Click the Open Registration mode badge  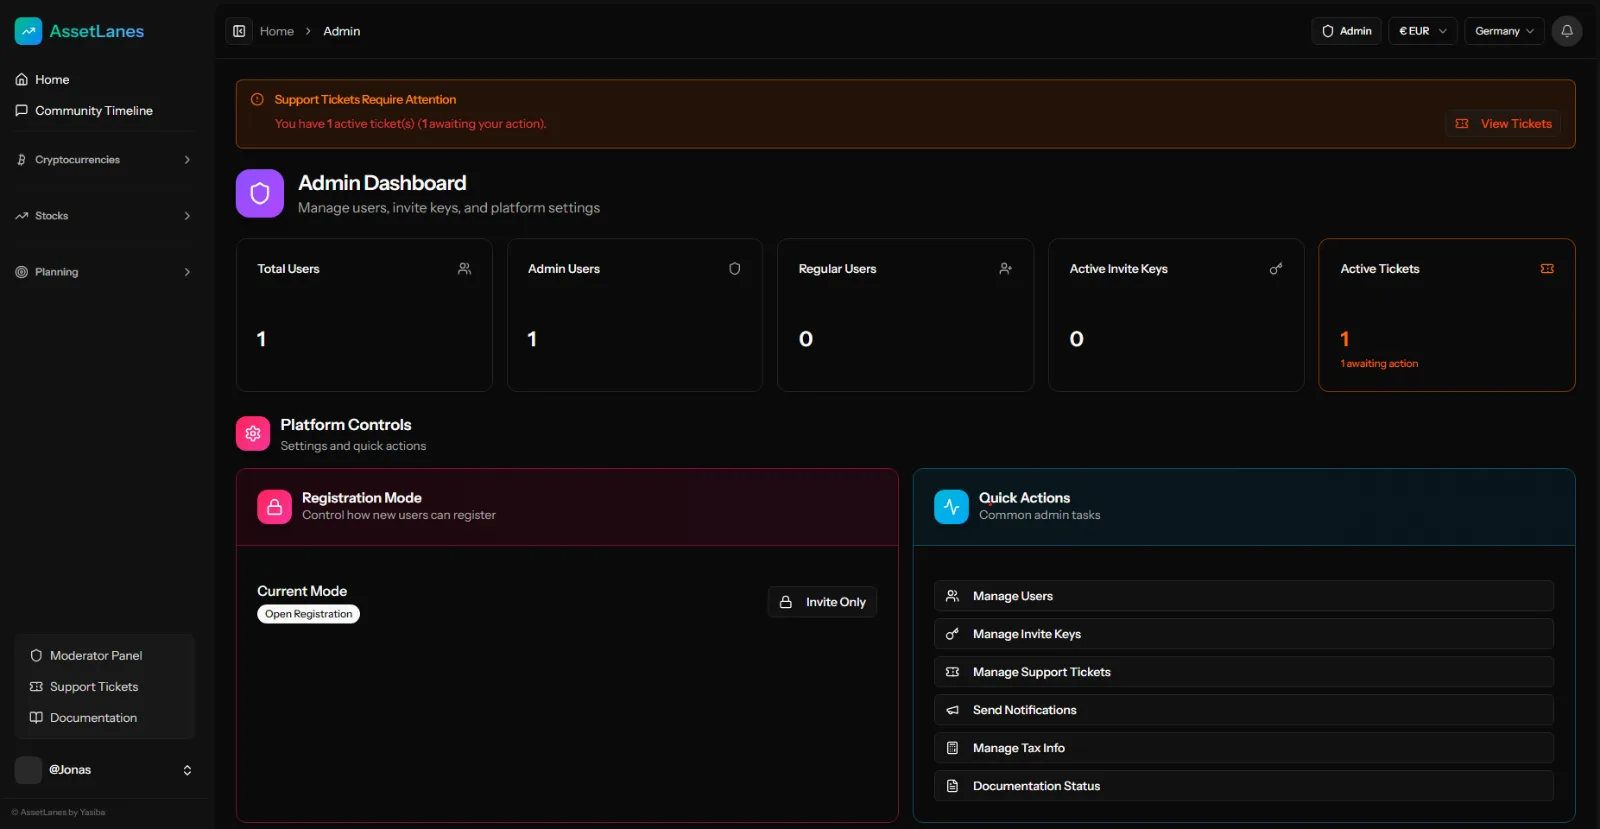(x=309, y=614)
